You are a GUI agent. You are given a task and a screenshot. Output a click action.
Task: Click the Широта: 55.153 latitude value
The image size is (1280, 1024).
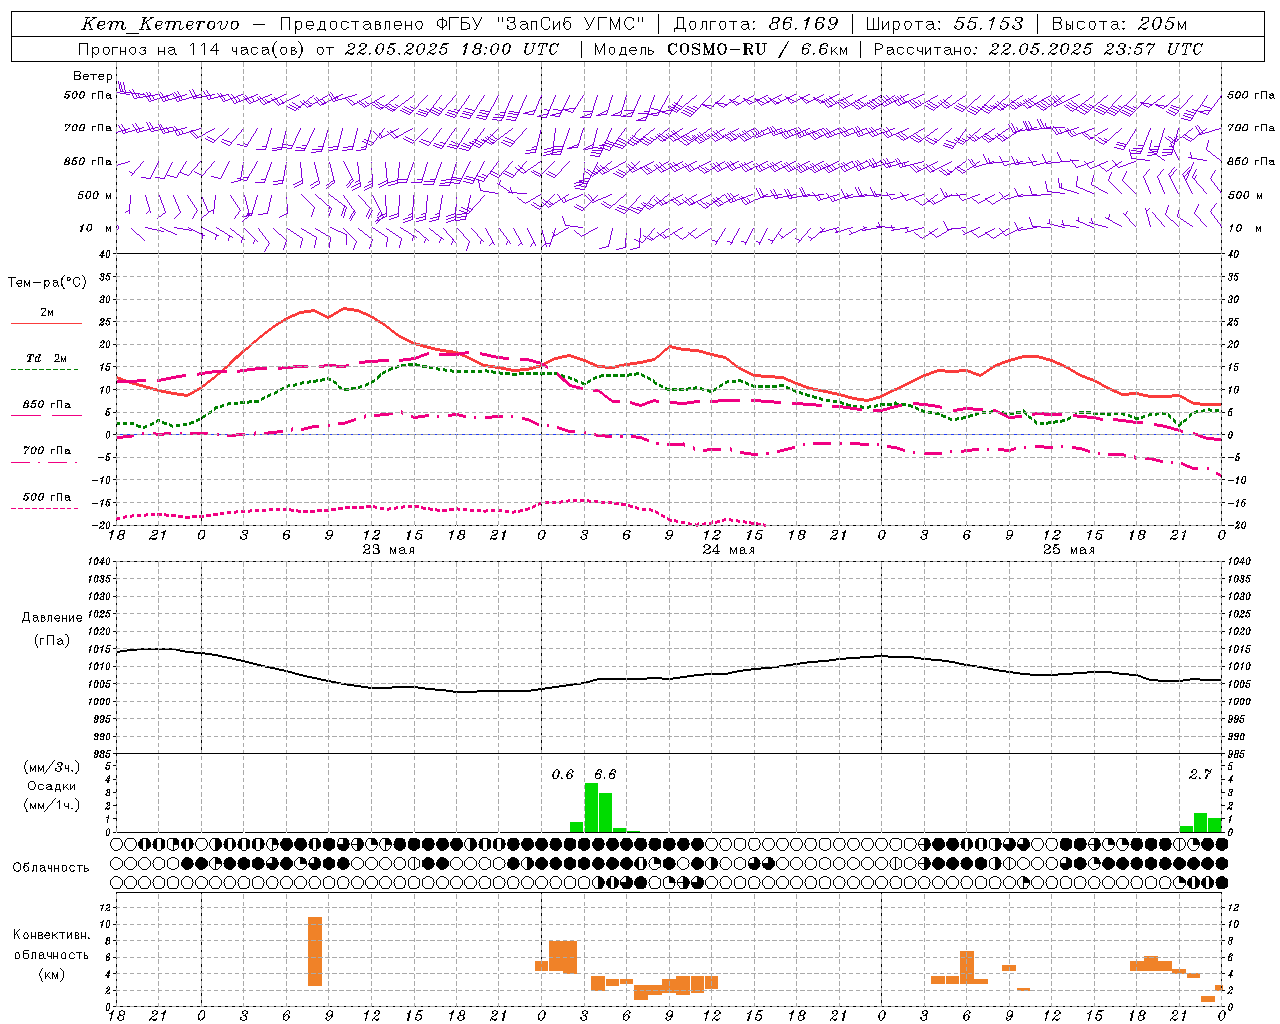point(945,24)
